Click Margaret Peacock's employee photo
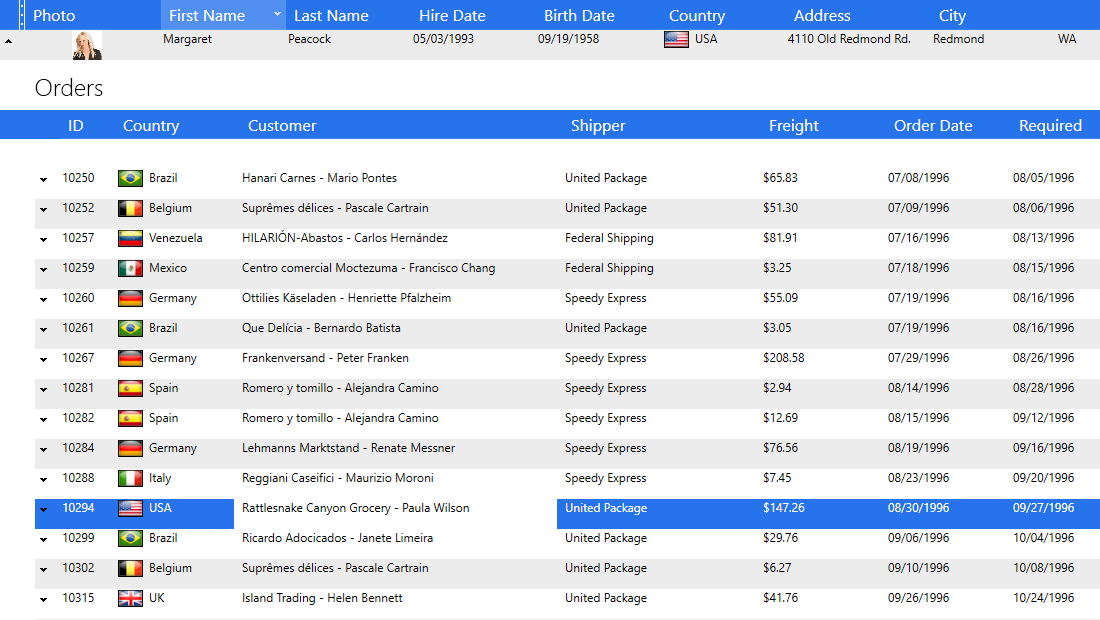1100x620 pixels. pos(87,45)
